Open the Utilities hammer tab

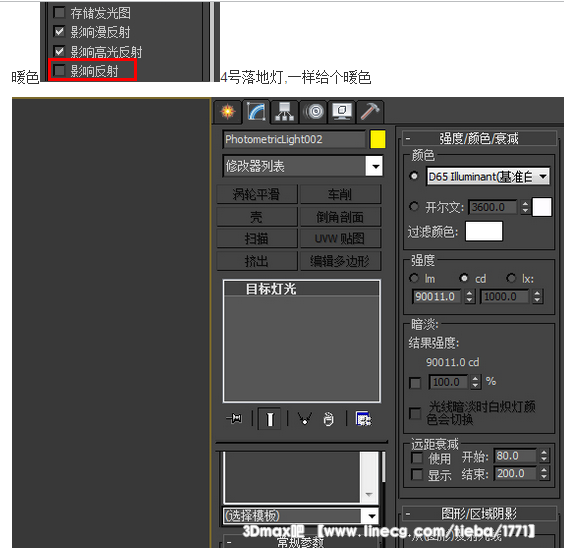[x=370, y=112]
